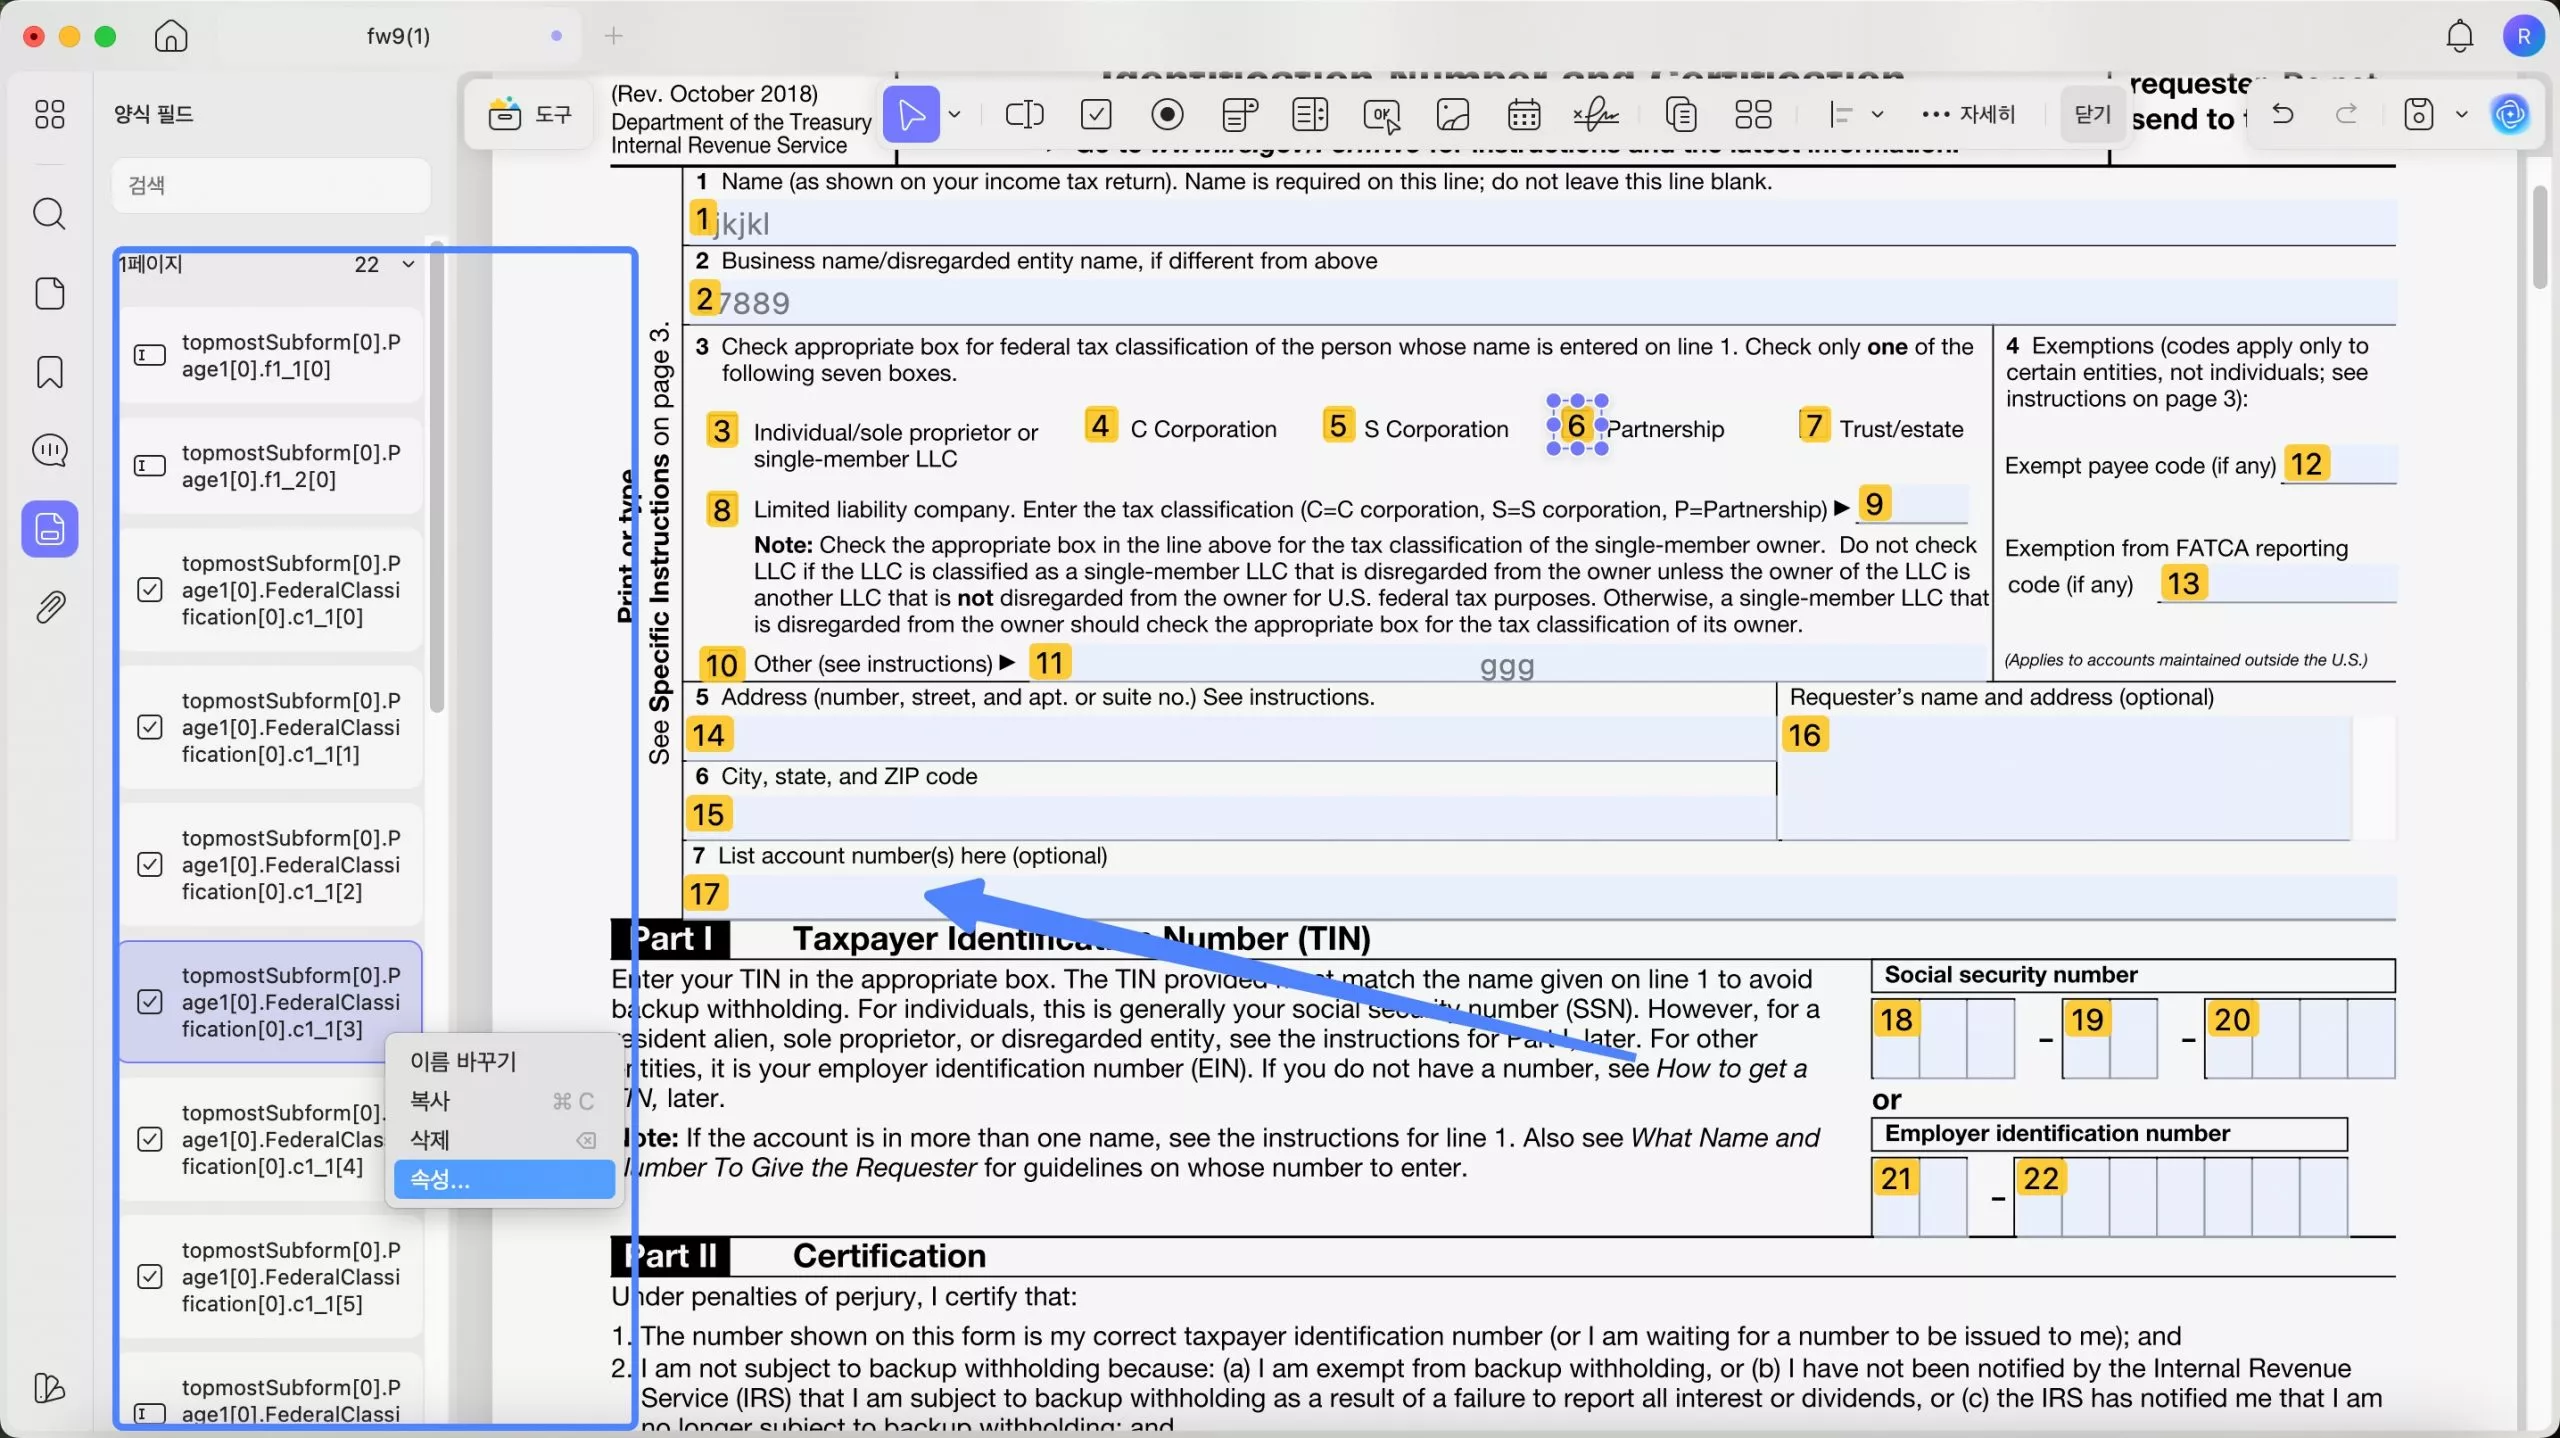Image resolution: width=2560 pixels, height=1438 pixels.
Task: Expand the save icon dropdown arrow
Action: tap(2461, 114)
